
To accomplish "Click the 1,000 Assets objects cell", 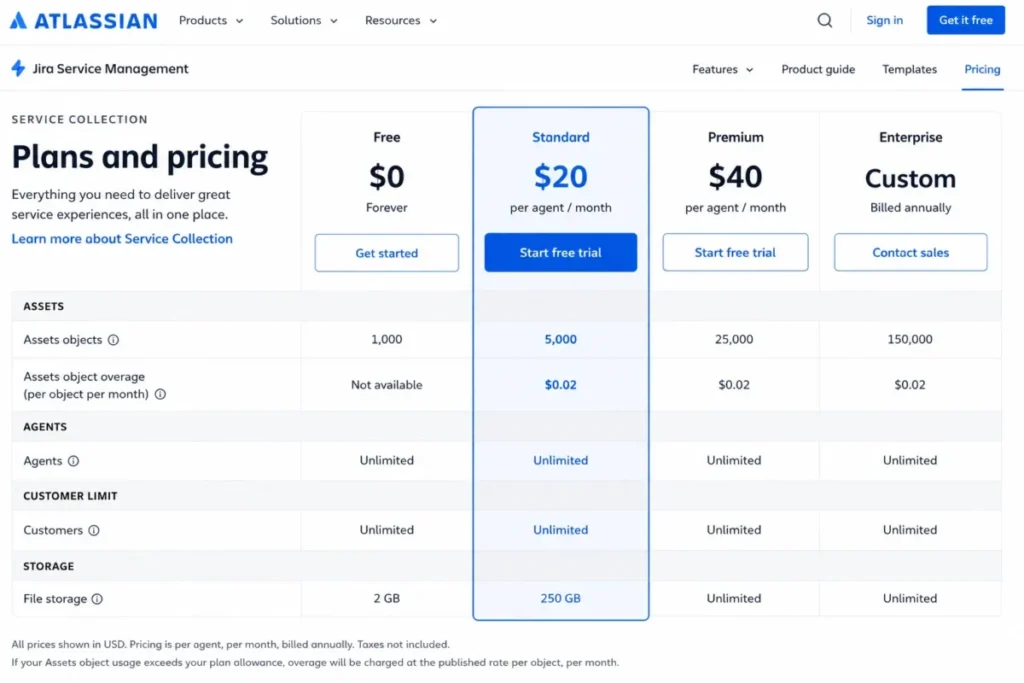I will tap(387, 340).
